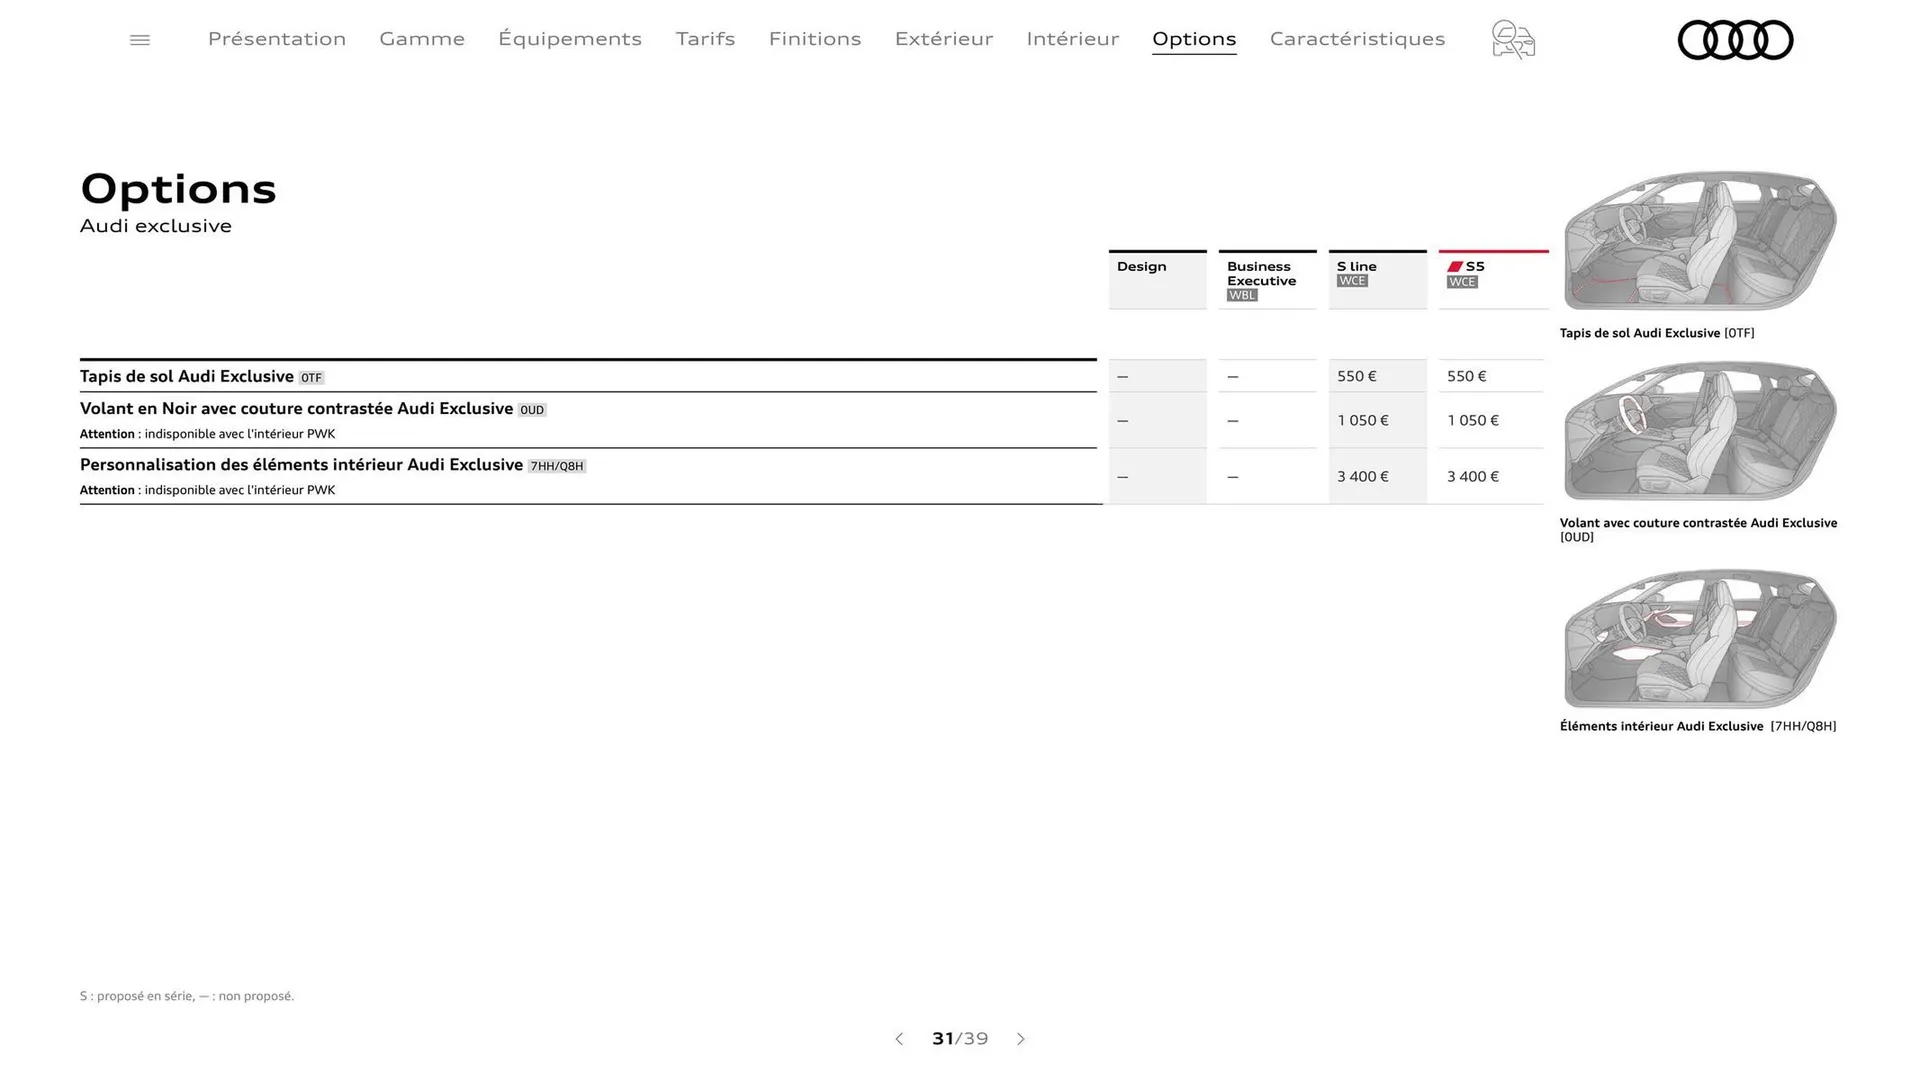Select the dealer locator car icon
Viewport: 1920px width, 1080px height.
click(x=1512, y=40)
